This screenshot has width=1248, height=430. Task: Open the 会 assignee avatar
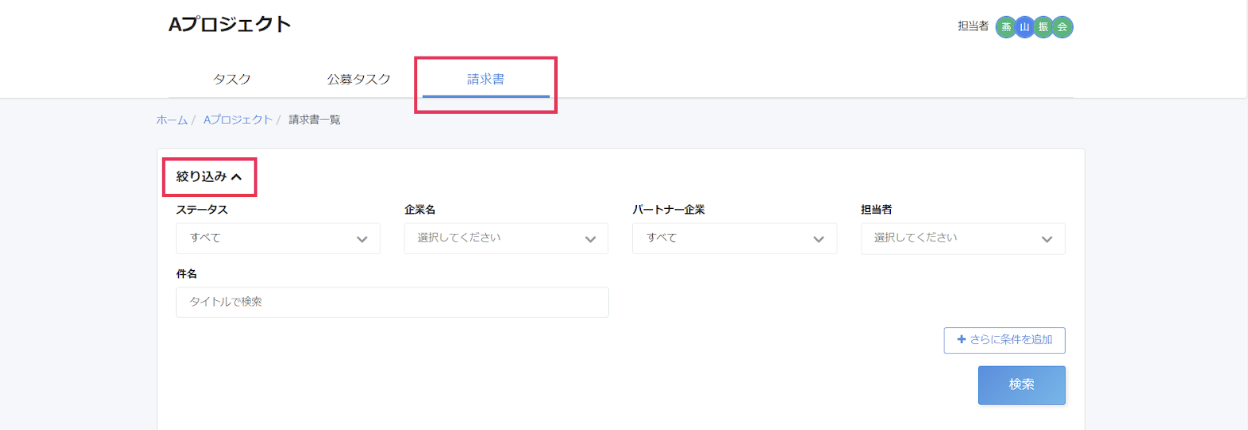click(x=1063, y=27)
